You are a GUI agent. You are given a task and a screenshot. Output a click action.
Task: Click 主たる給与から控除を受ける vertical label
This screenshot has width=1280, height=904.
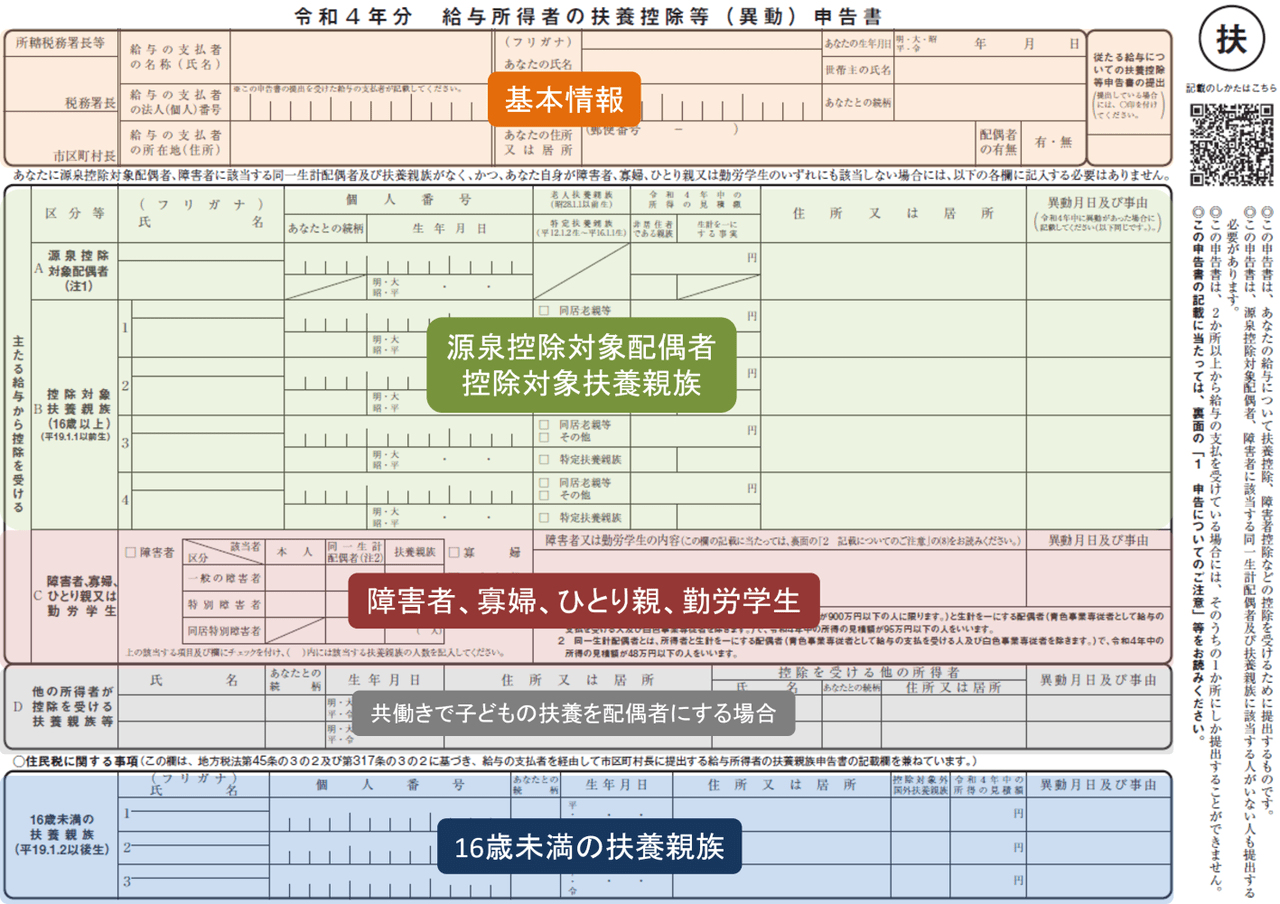click(x=18, y=425)
